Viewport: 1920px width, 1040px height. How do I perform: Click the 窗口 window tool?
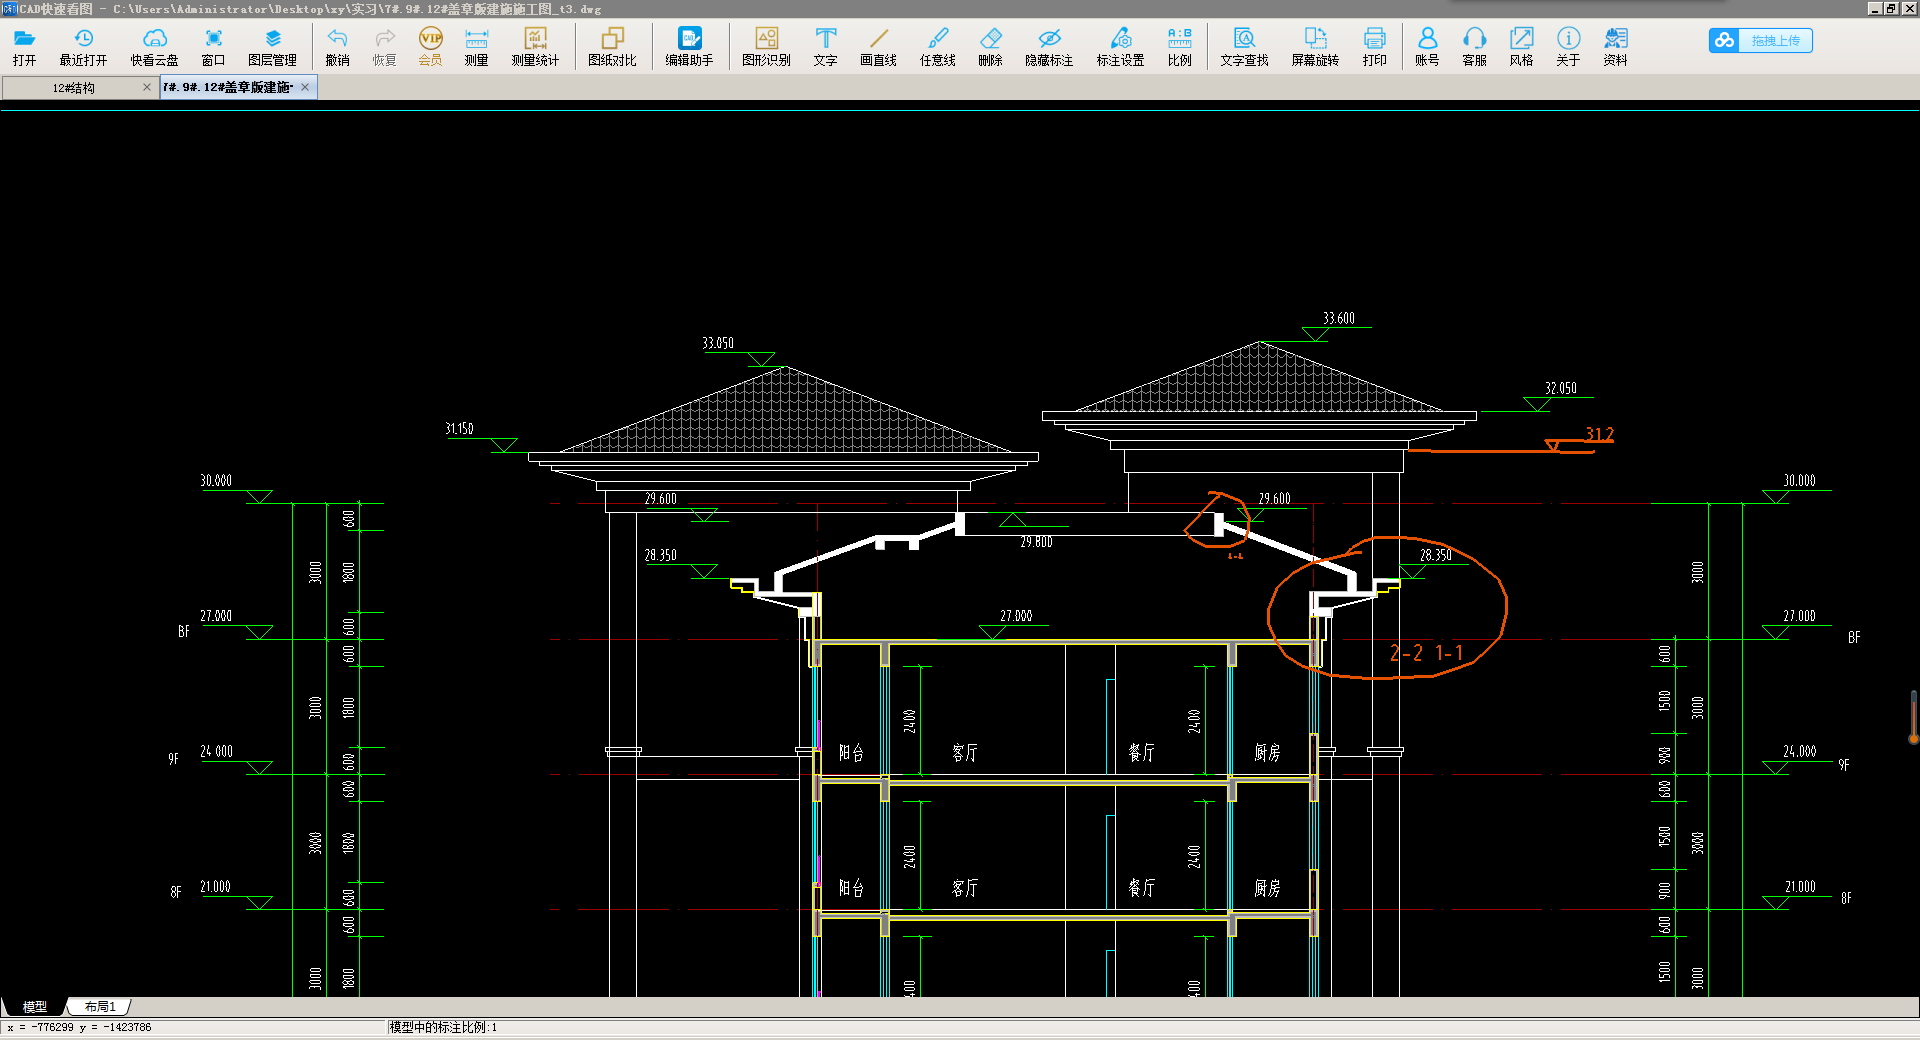tap(213, 47)
